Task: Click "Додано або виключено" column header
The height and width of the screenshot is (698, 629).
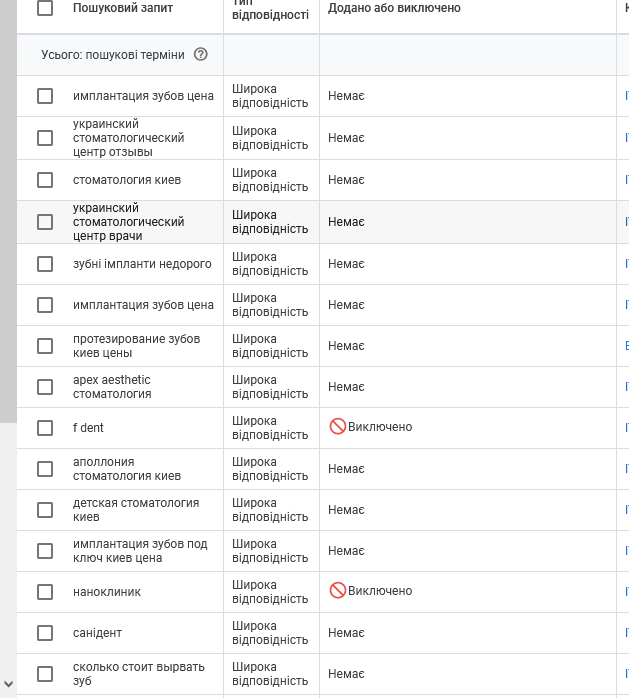Action: (x=394, y=8)
